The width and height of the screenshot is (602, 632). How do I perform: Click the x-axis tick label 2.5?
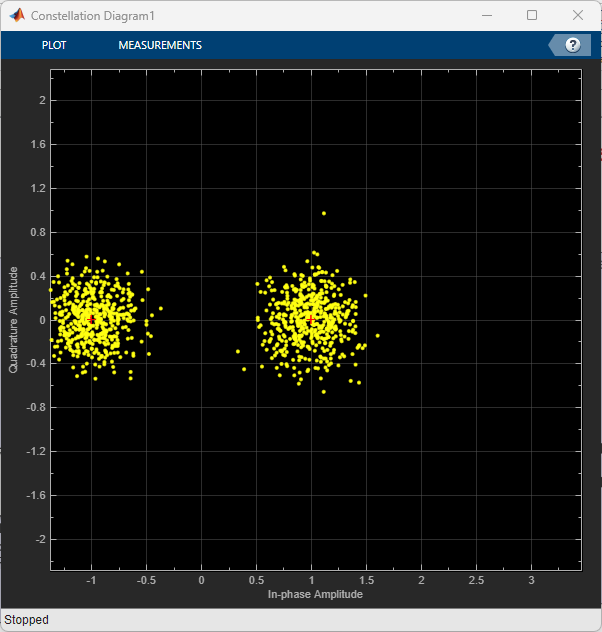click(x=476, y=580)
